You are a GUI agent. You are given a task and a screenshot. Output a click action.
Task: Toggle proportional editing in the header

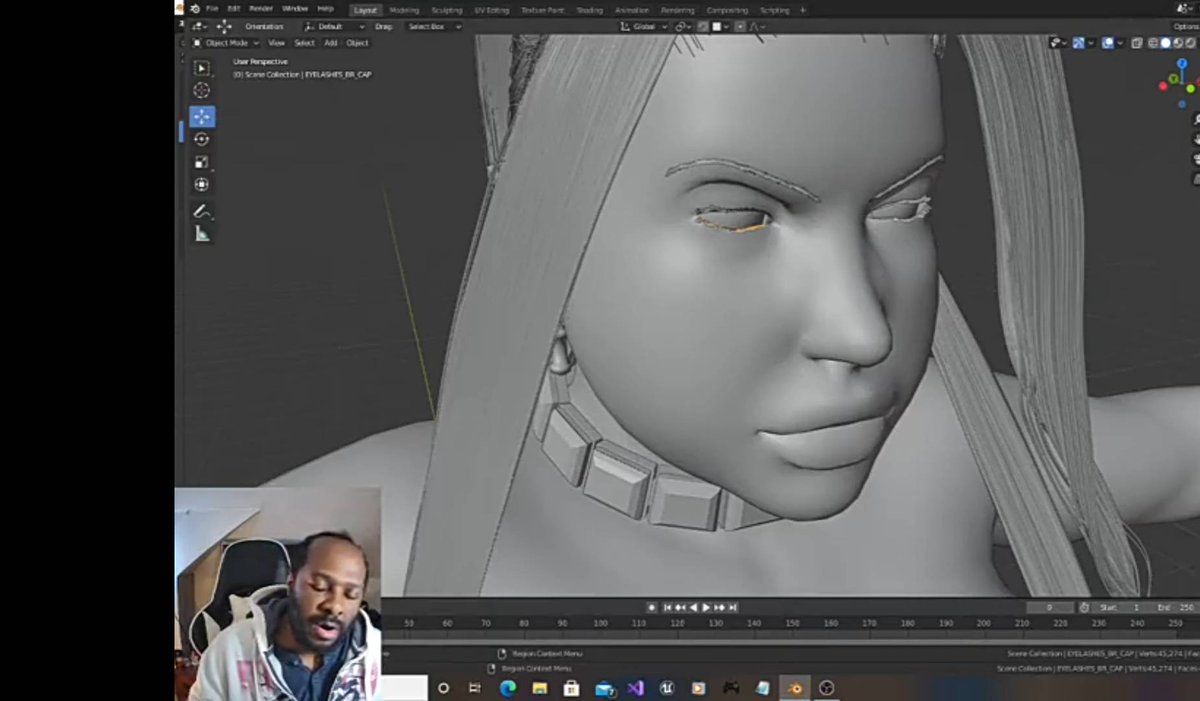[x=741, y=26]
